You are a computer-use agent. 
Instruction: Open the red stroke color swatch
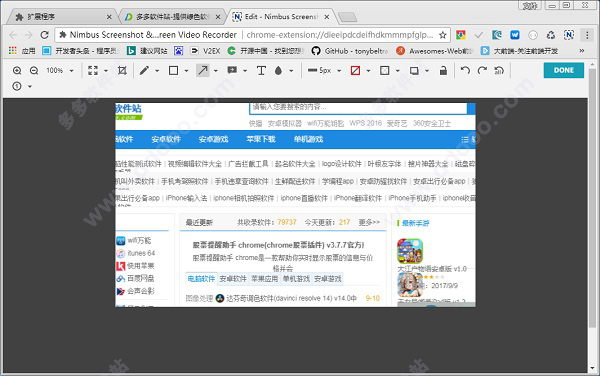(x=355, y=70)
